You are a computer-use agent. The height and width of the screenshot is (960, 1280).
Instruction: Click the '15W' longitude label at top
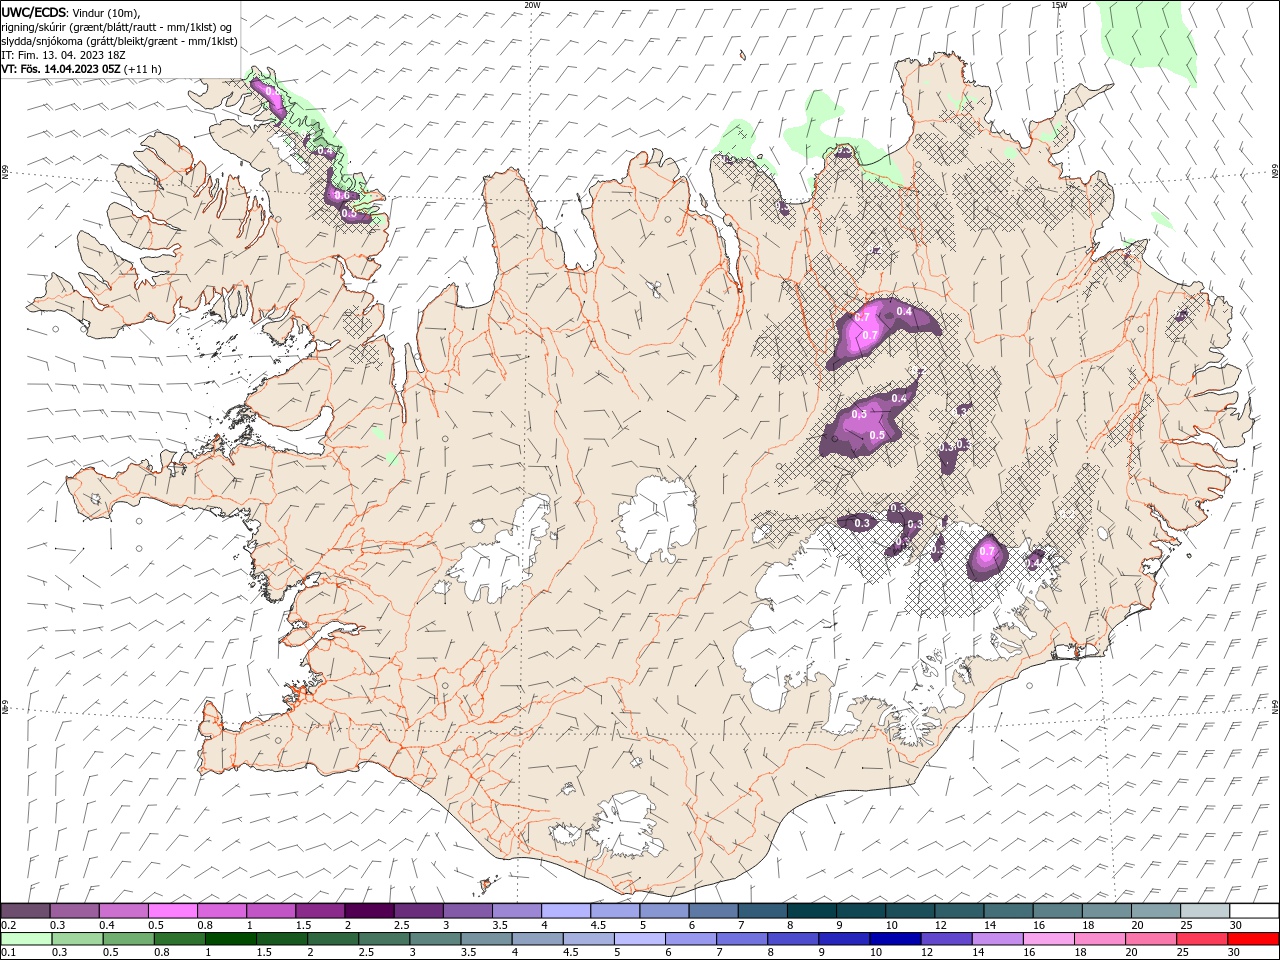1059,5
